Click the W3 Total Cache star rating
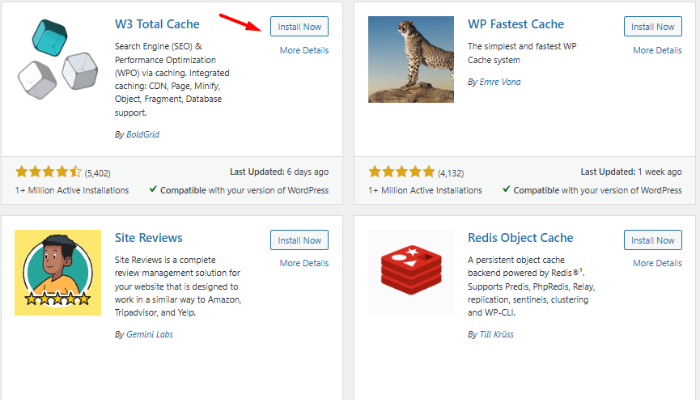Screen dimensions: 700x400 pyautogui.click(x=50, y=171)
